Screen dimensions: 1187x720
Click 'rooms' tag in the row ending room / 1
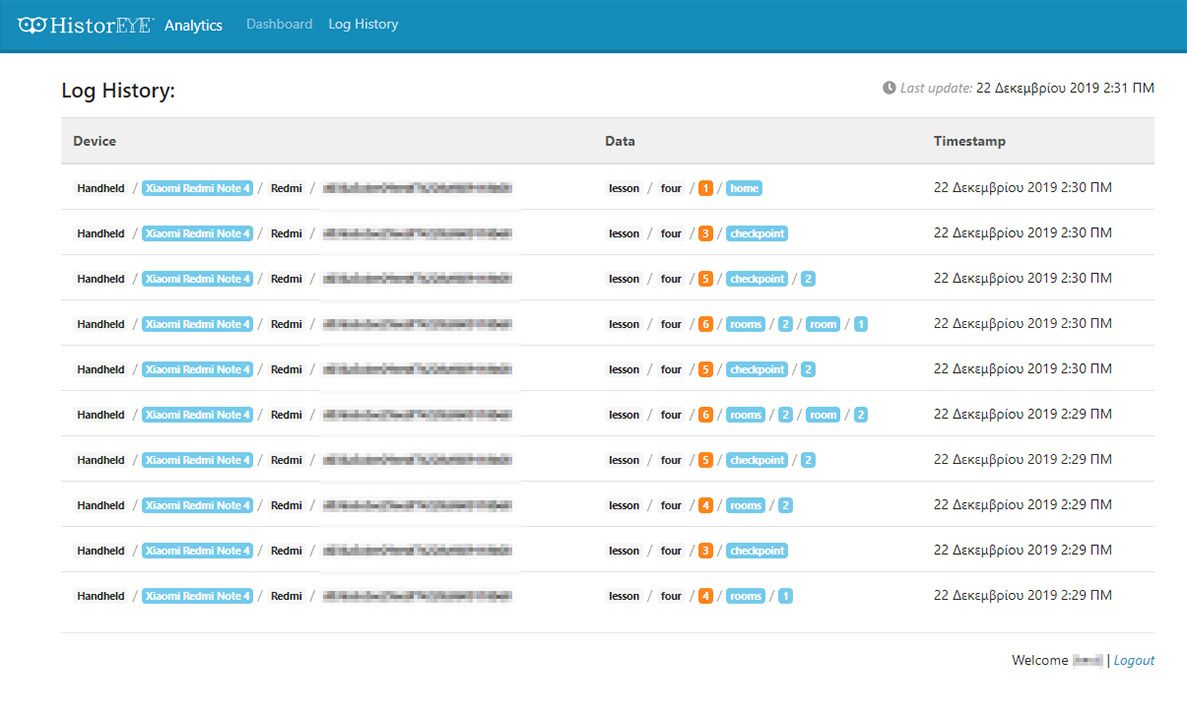[x=746, y=324]
